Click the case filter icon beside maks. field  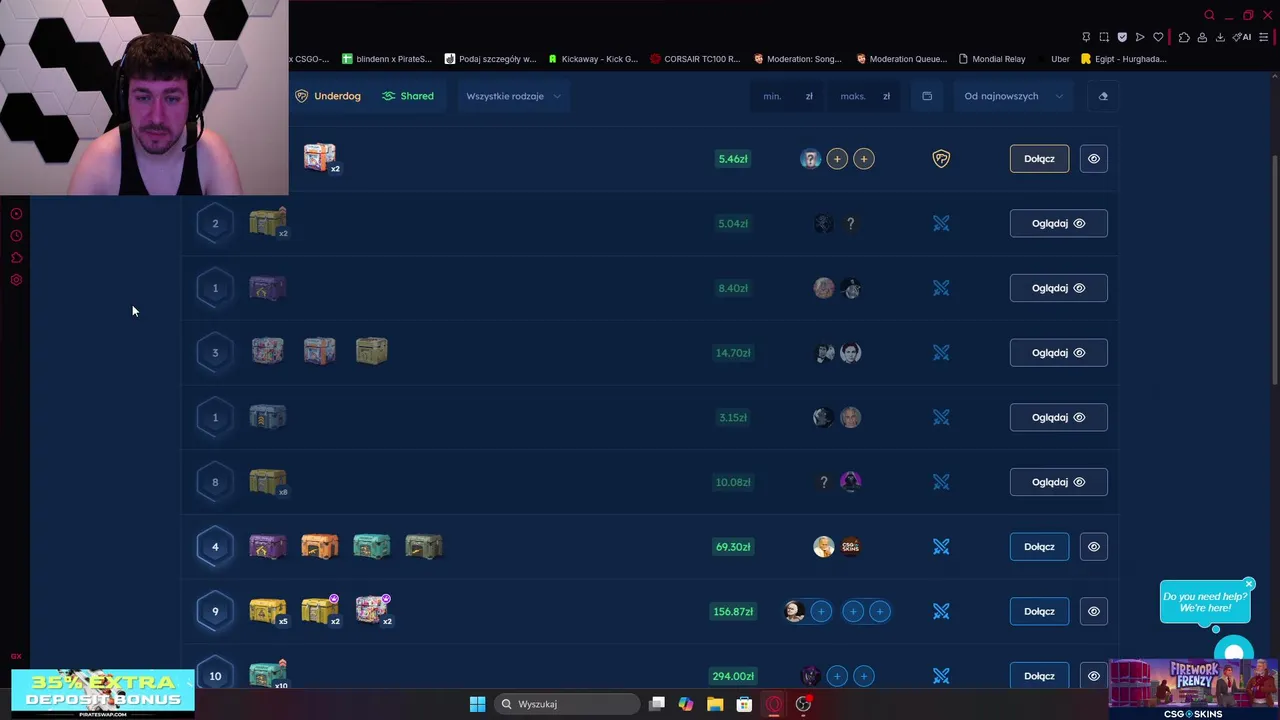tap(927, 96)
